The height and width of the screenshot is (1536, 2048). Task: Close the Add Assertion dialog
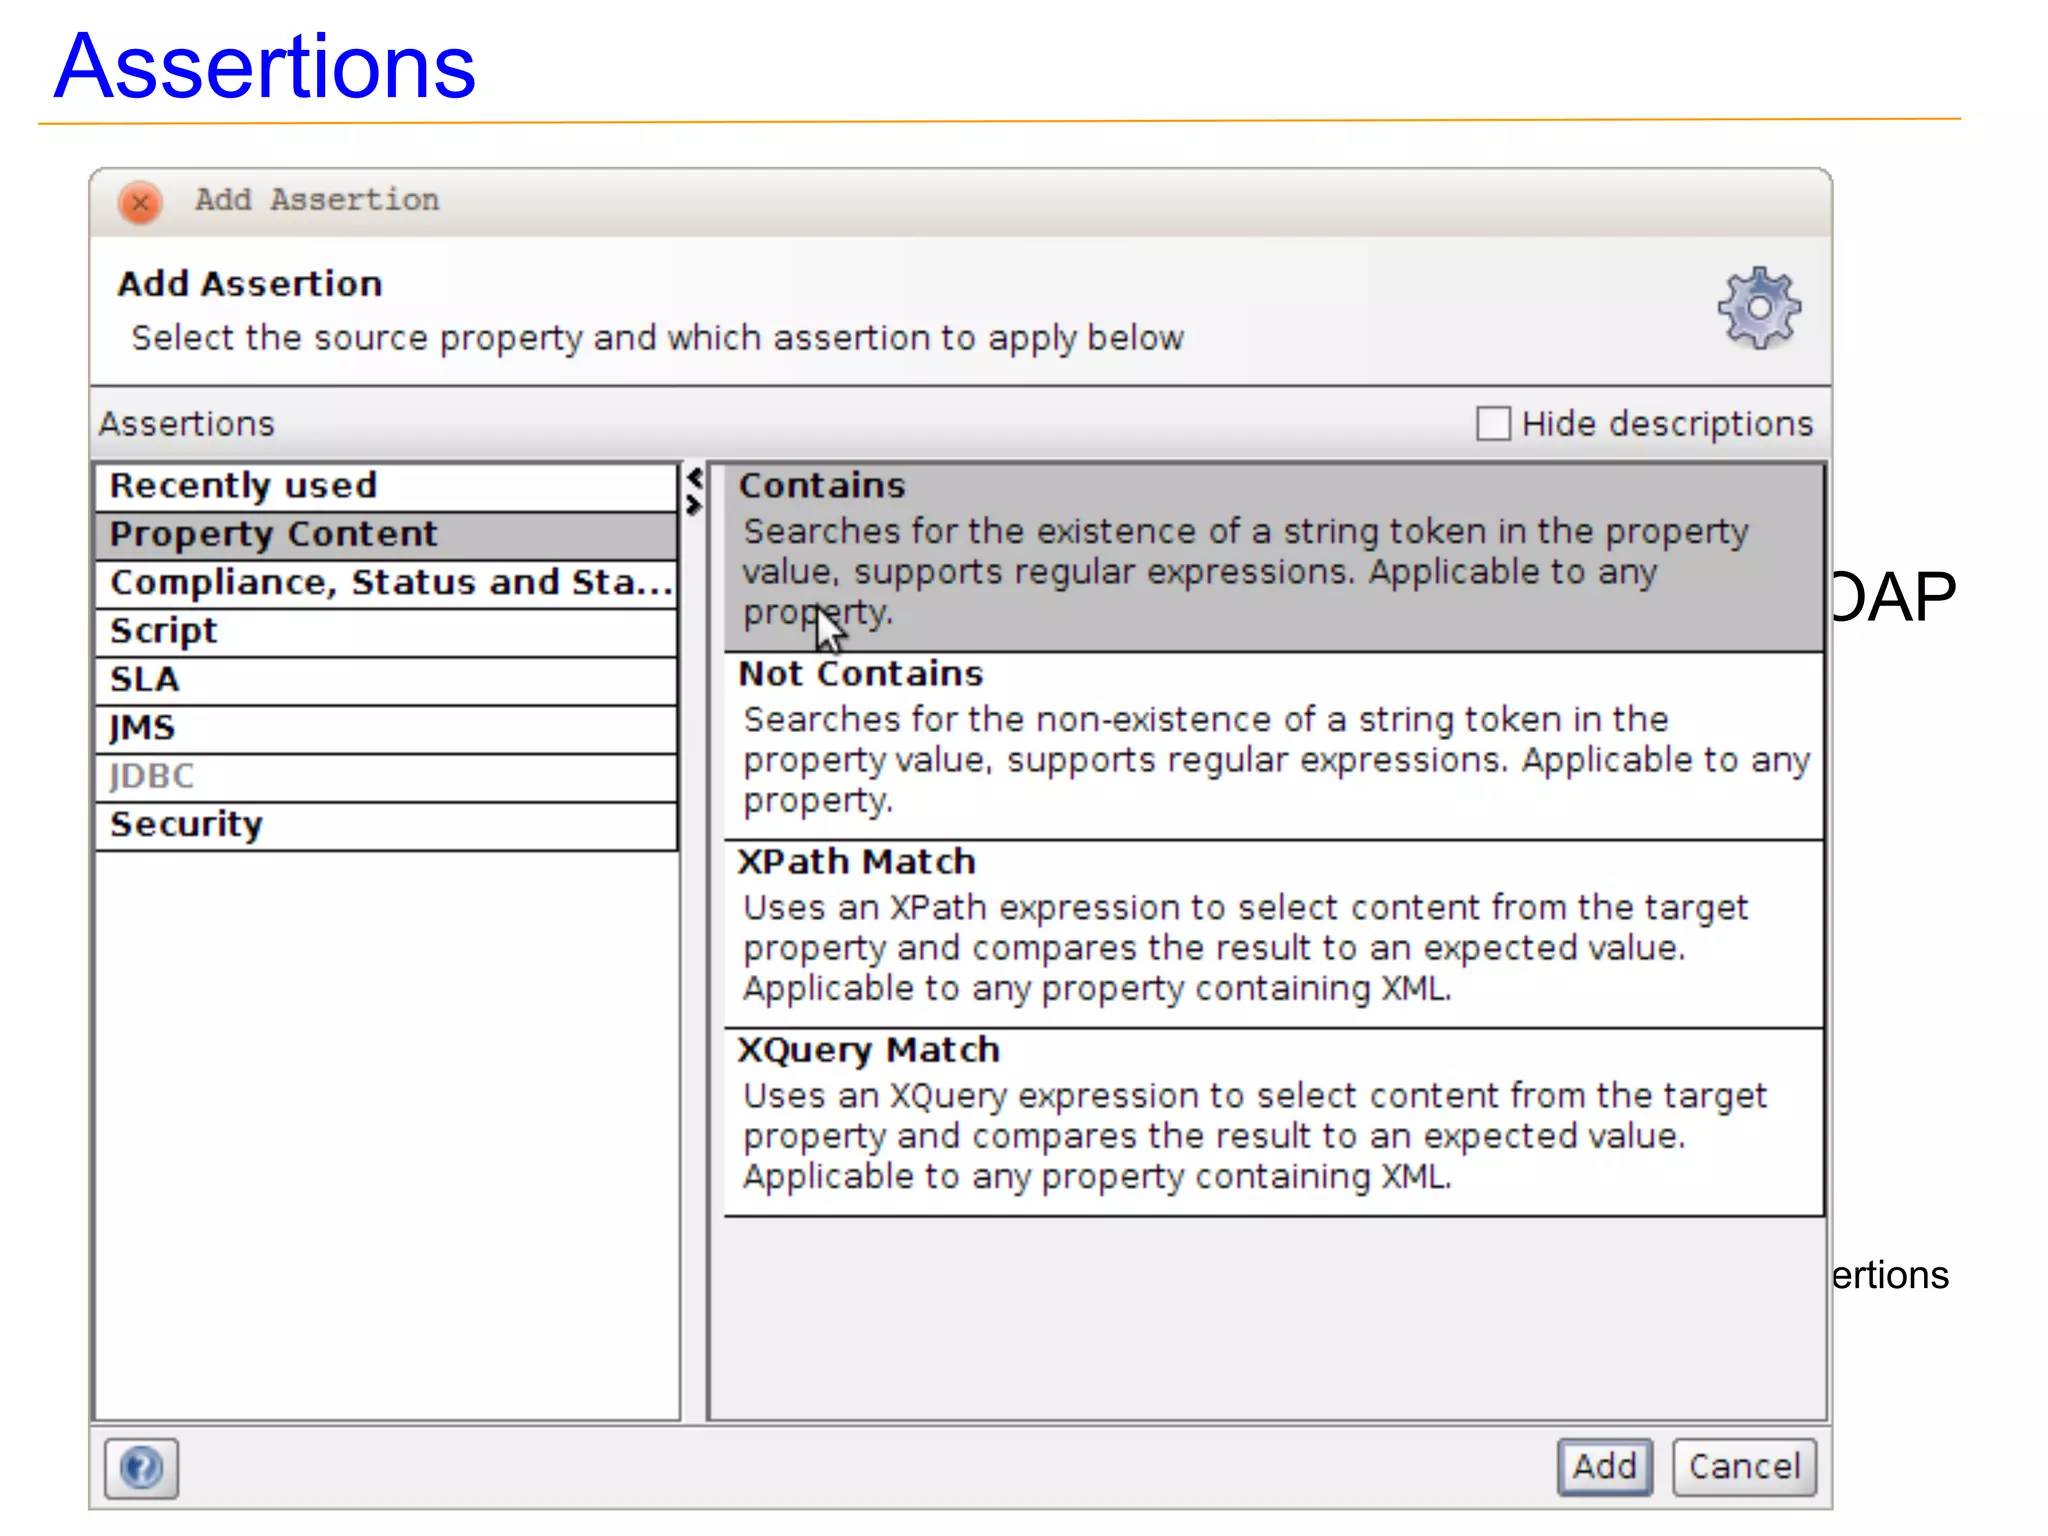[x=140, y=202]
